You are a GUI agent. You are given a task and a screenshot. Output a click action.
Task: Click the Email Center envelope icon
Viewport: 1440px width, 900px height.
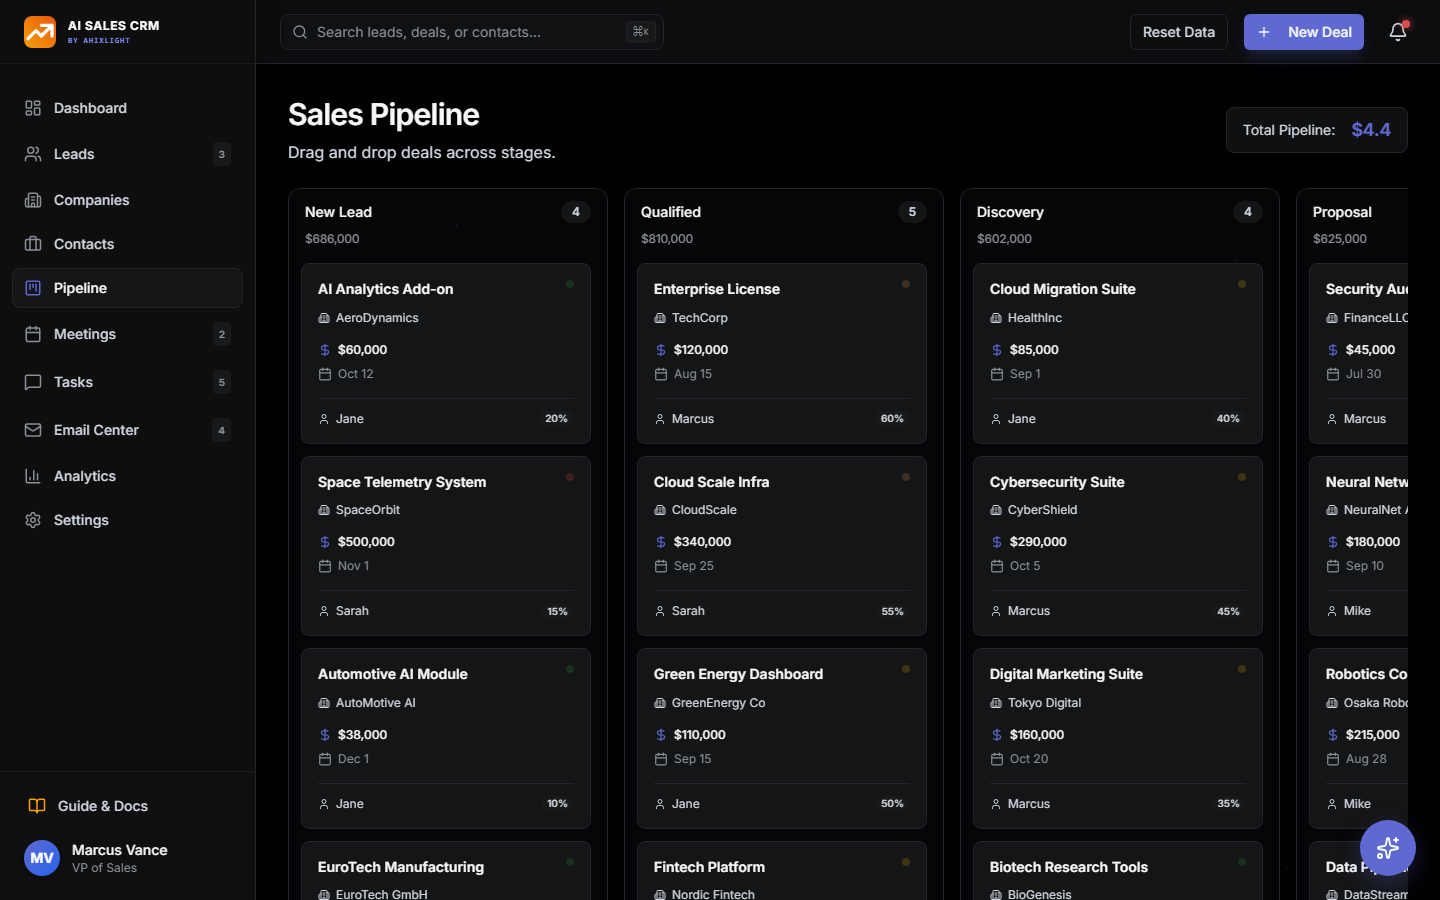(33, 430)
